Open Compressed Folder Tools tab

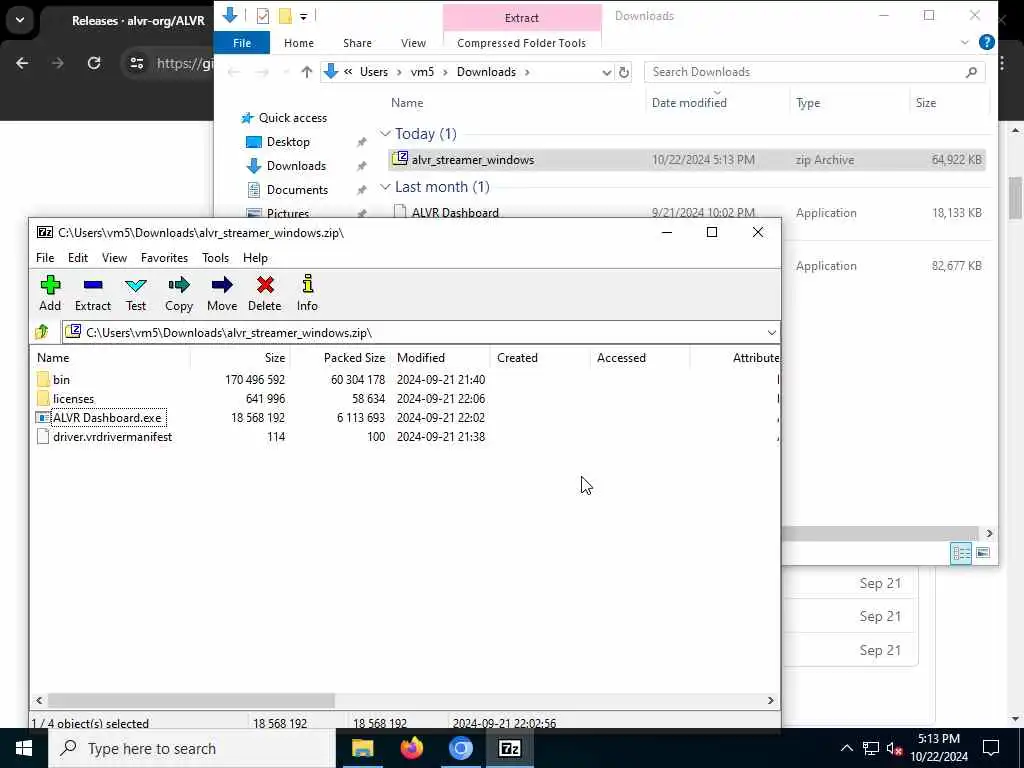tap(521, 43)
